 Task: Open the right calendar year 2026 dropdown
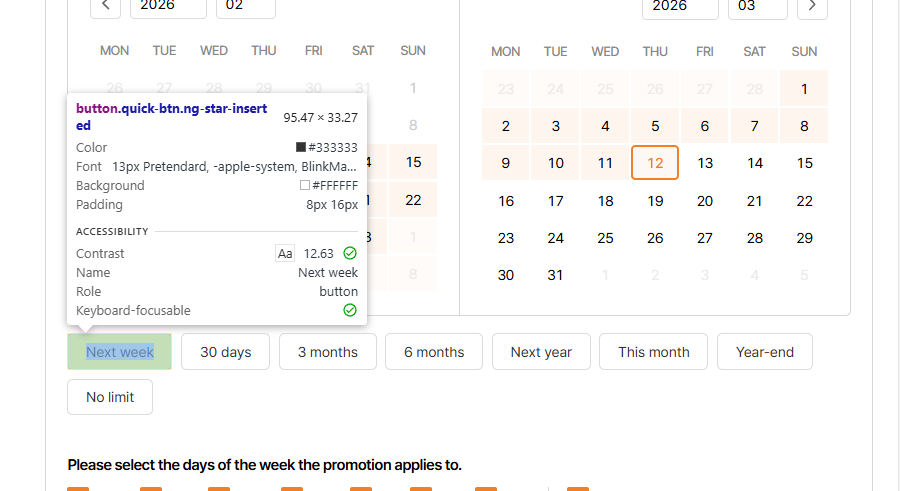pyautogui.click(x=680, y=7)
